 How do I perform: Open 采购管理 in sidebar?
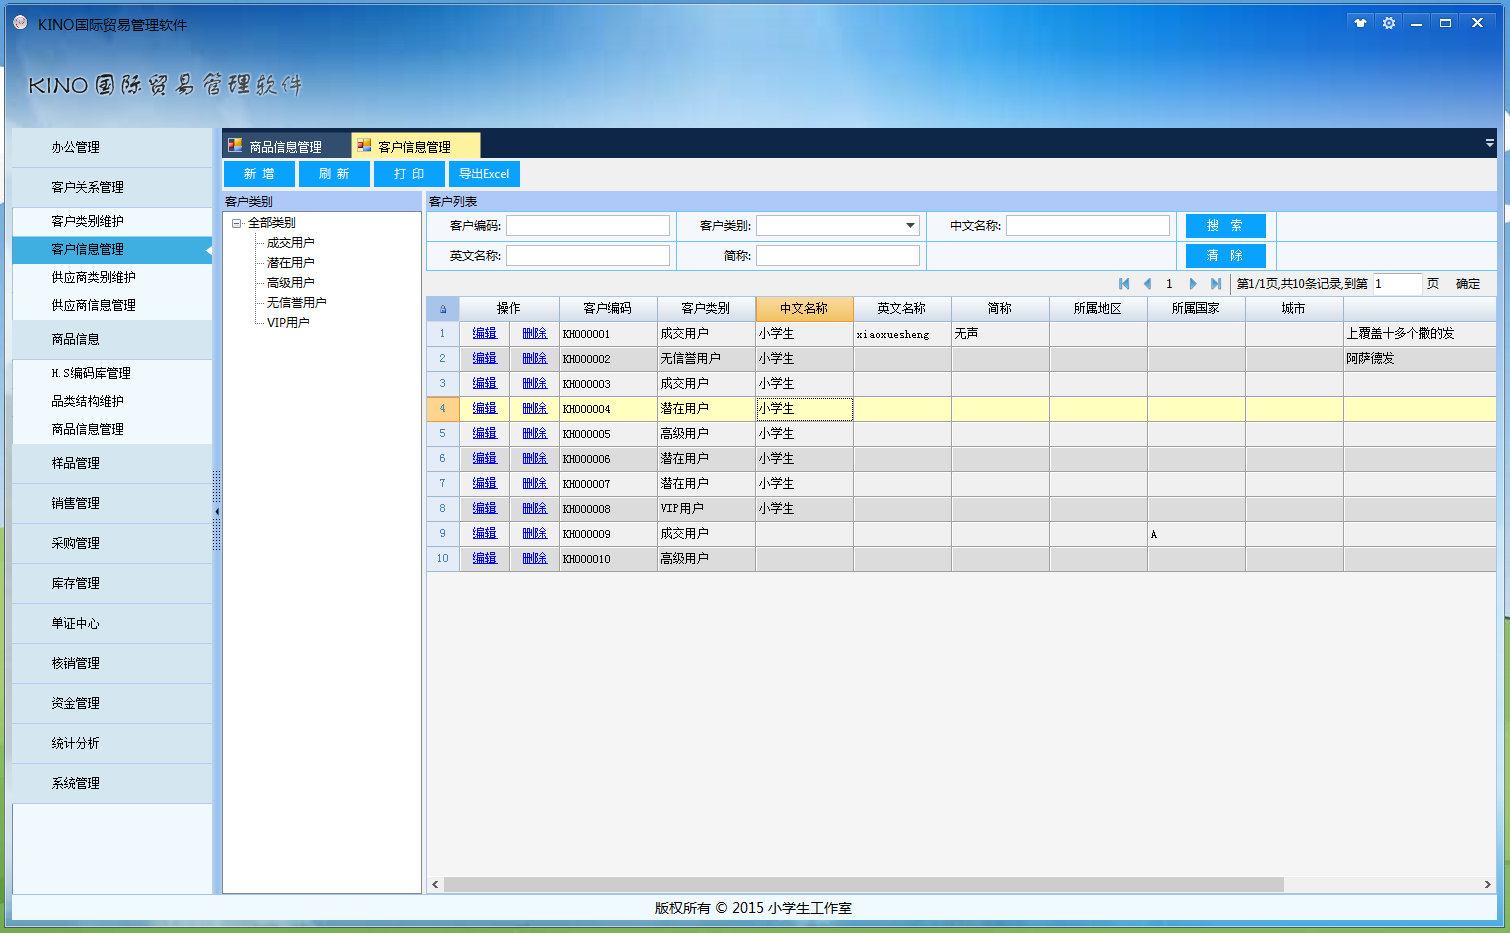point(112,543)
